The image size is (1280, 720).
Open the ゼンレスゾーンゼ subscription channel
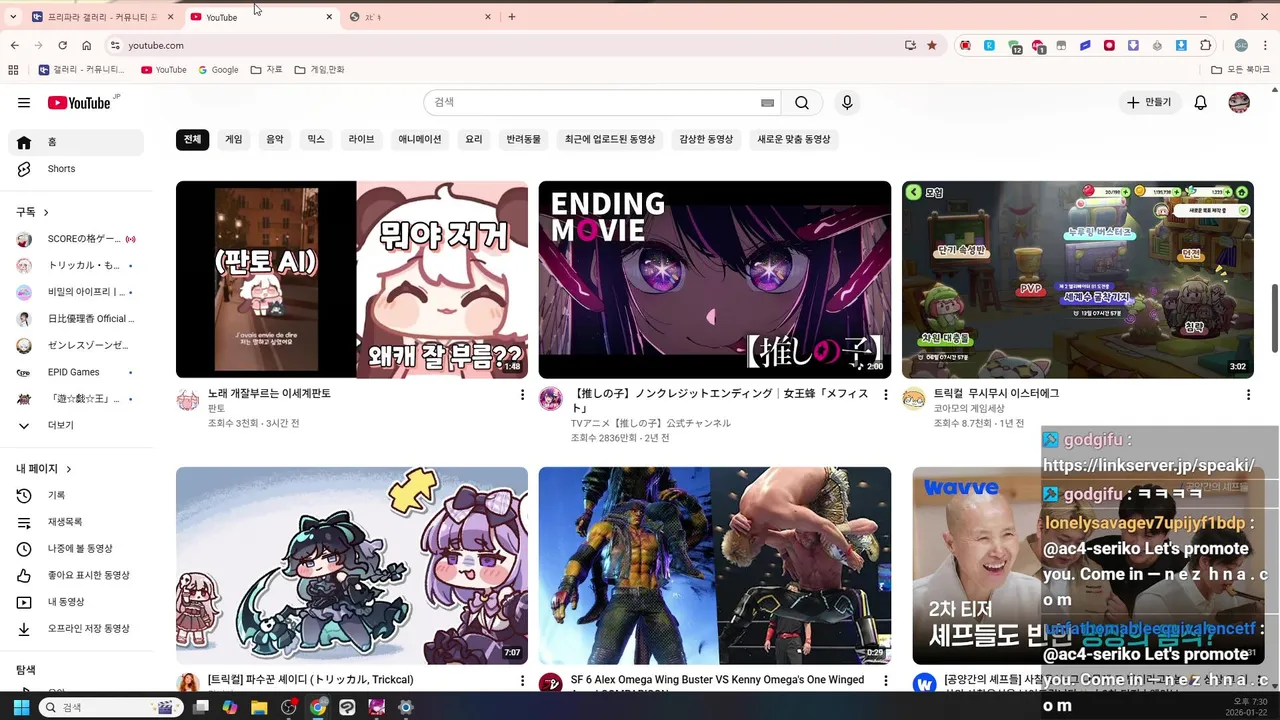(76, 346)
